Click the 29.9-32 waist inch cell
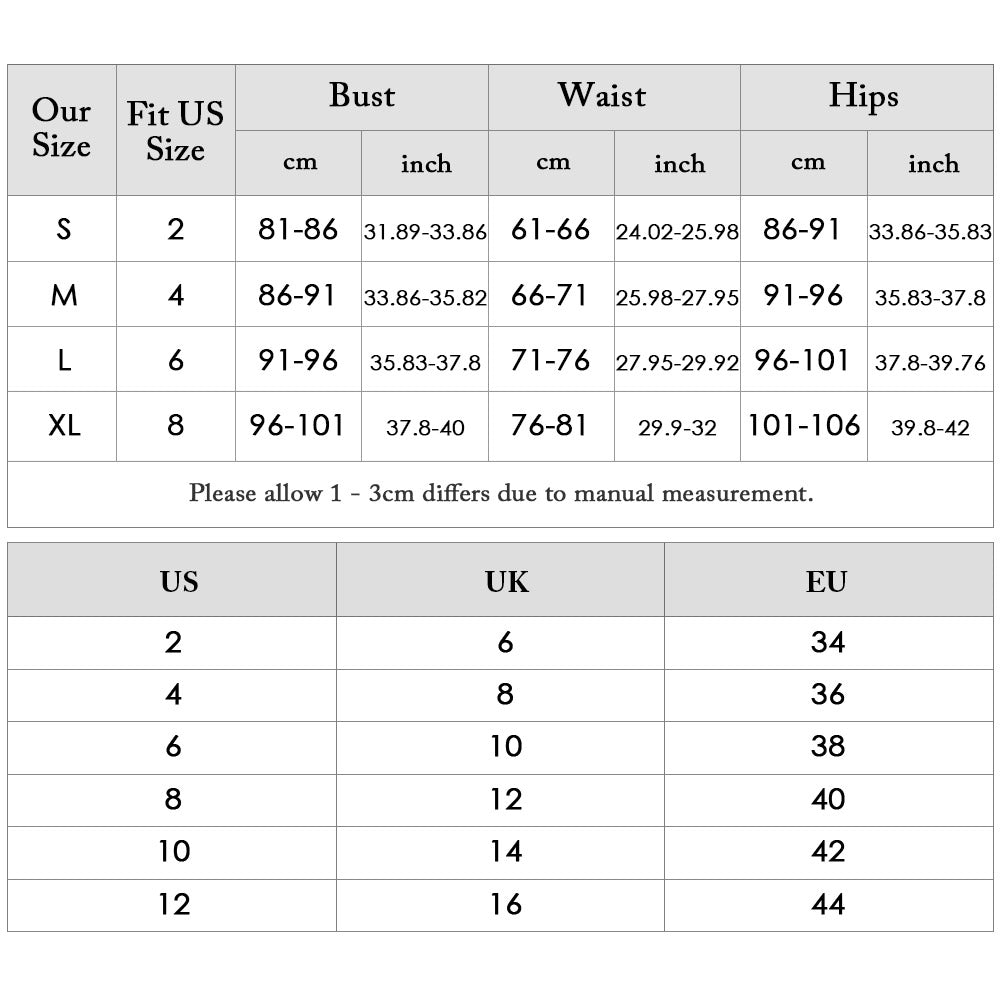Screen dimensions: 1000x1000 [677, 428]
